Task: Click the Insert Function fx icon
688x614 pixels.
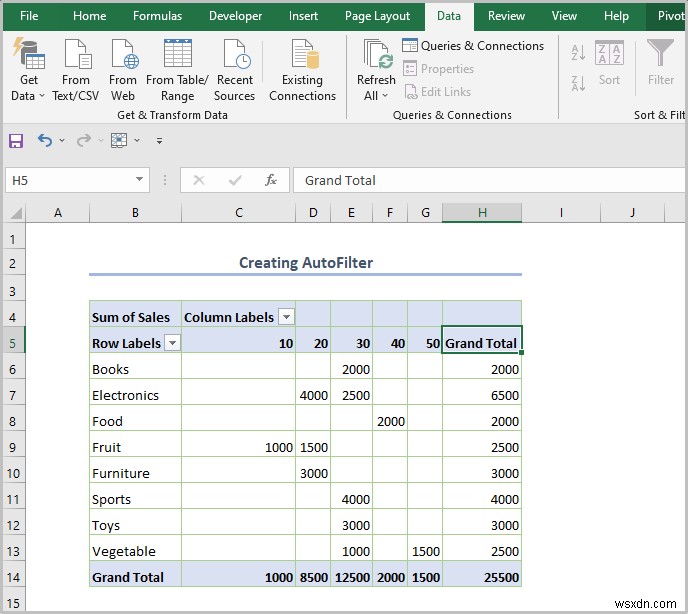Action: [271, 180]
